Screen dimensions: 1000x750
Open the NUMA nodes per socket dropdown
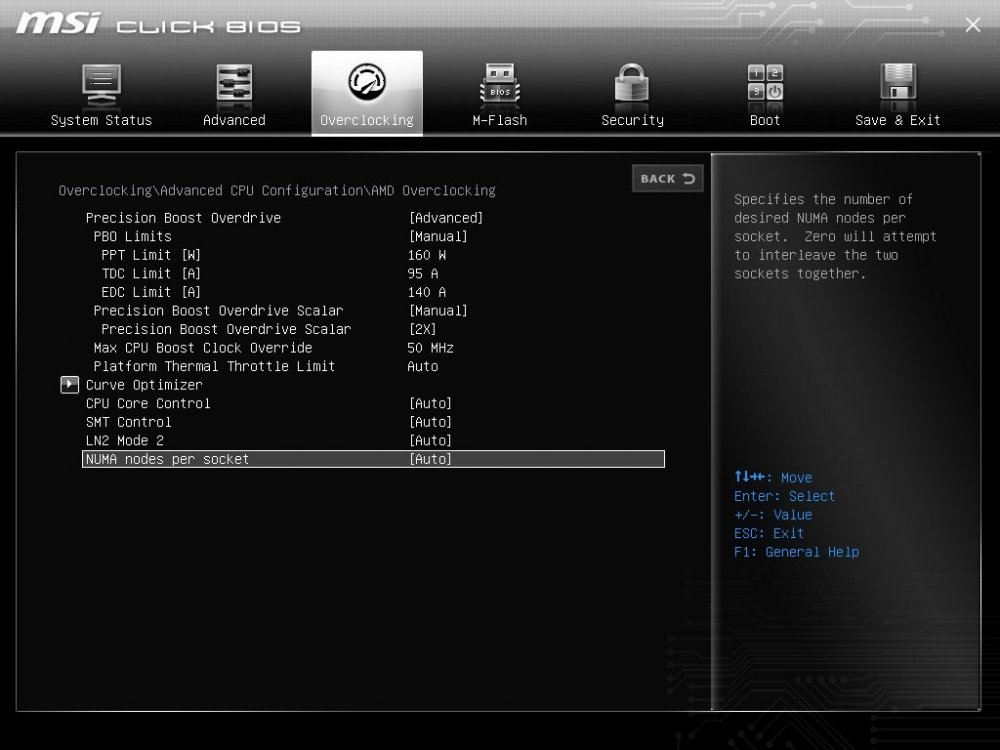430,459
